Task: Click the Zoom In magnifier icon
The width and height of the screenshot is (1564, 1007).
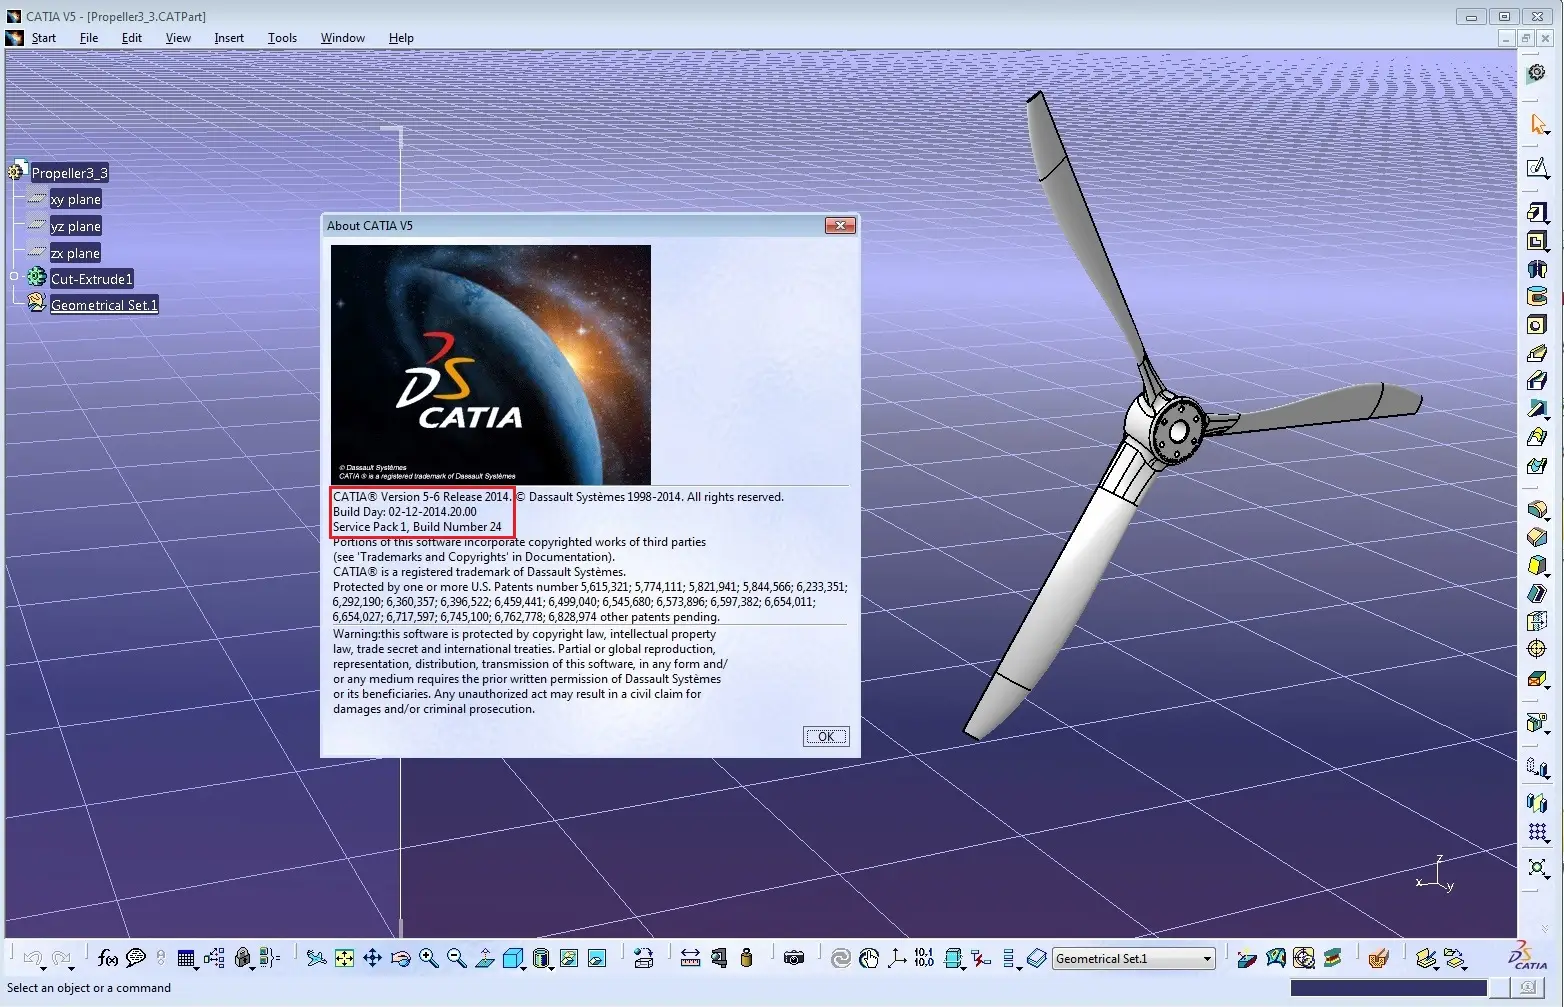Action: pyautogui.click(x=429, y=958)
